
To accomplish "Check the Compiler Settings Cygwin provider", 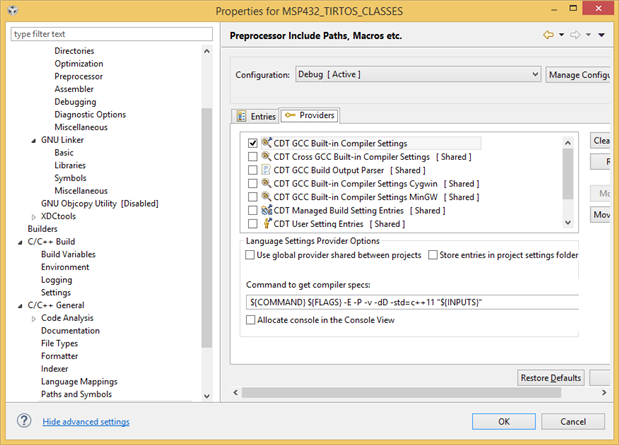I will (253, 183).
